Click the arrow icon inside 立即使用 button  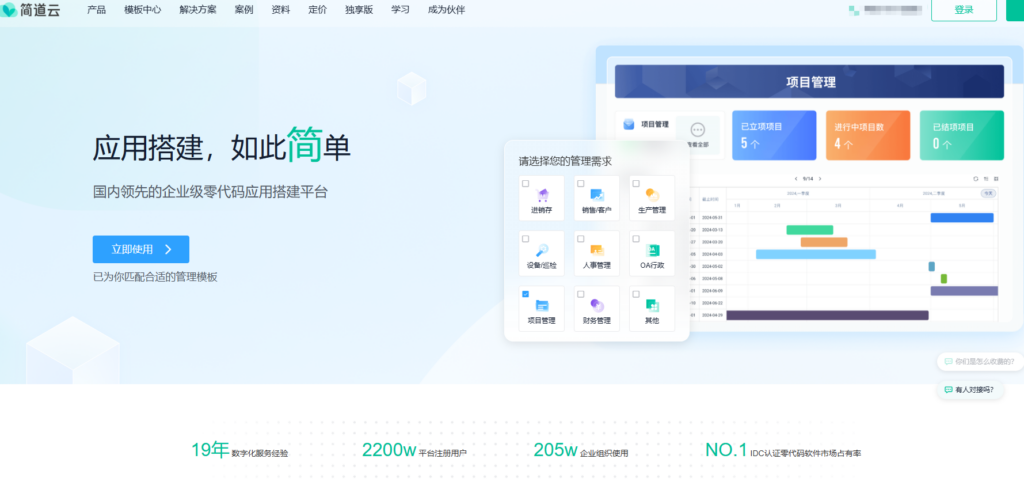pyautogui.click(x=168, y=249)
